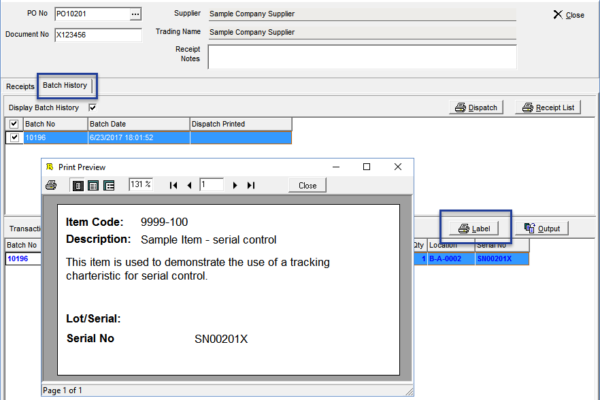600x400 pixels.
Task: Toggle the checkbox for batch 10196 row
Action: (x=15, y=137)
